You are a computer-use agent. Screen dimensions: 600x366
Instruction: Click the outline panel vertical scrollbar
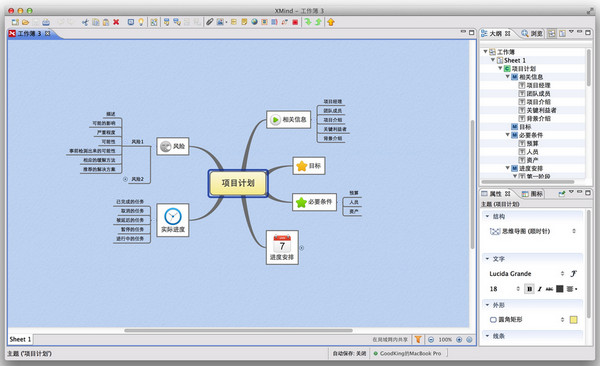pyautogui.click(x=589, y=68)
